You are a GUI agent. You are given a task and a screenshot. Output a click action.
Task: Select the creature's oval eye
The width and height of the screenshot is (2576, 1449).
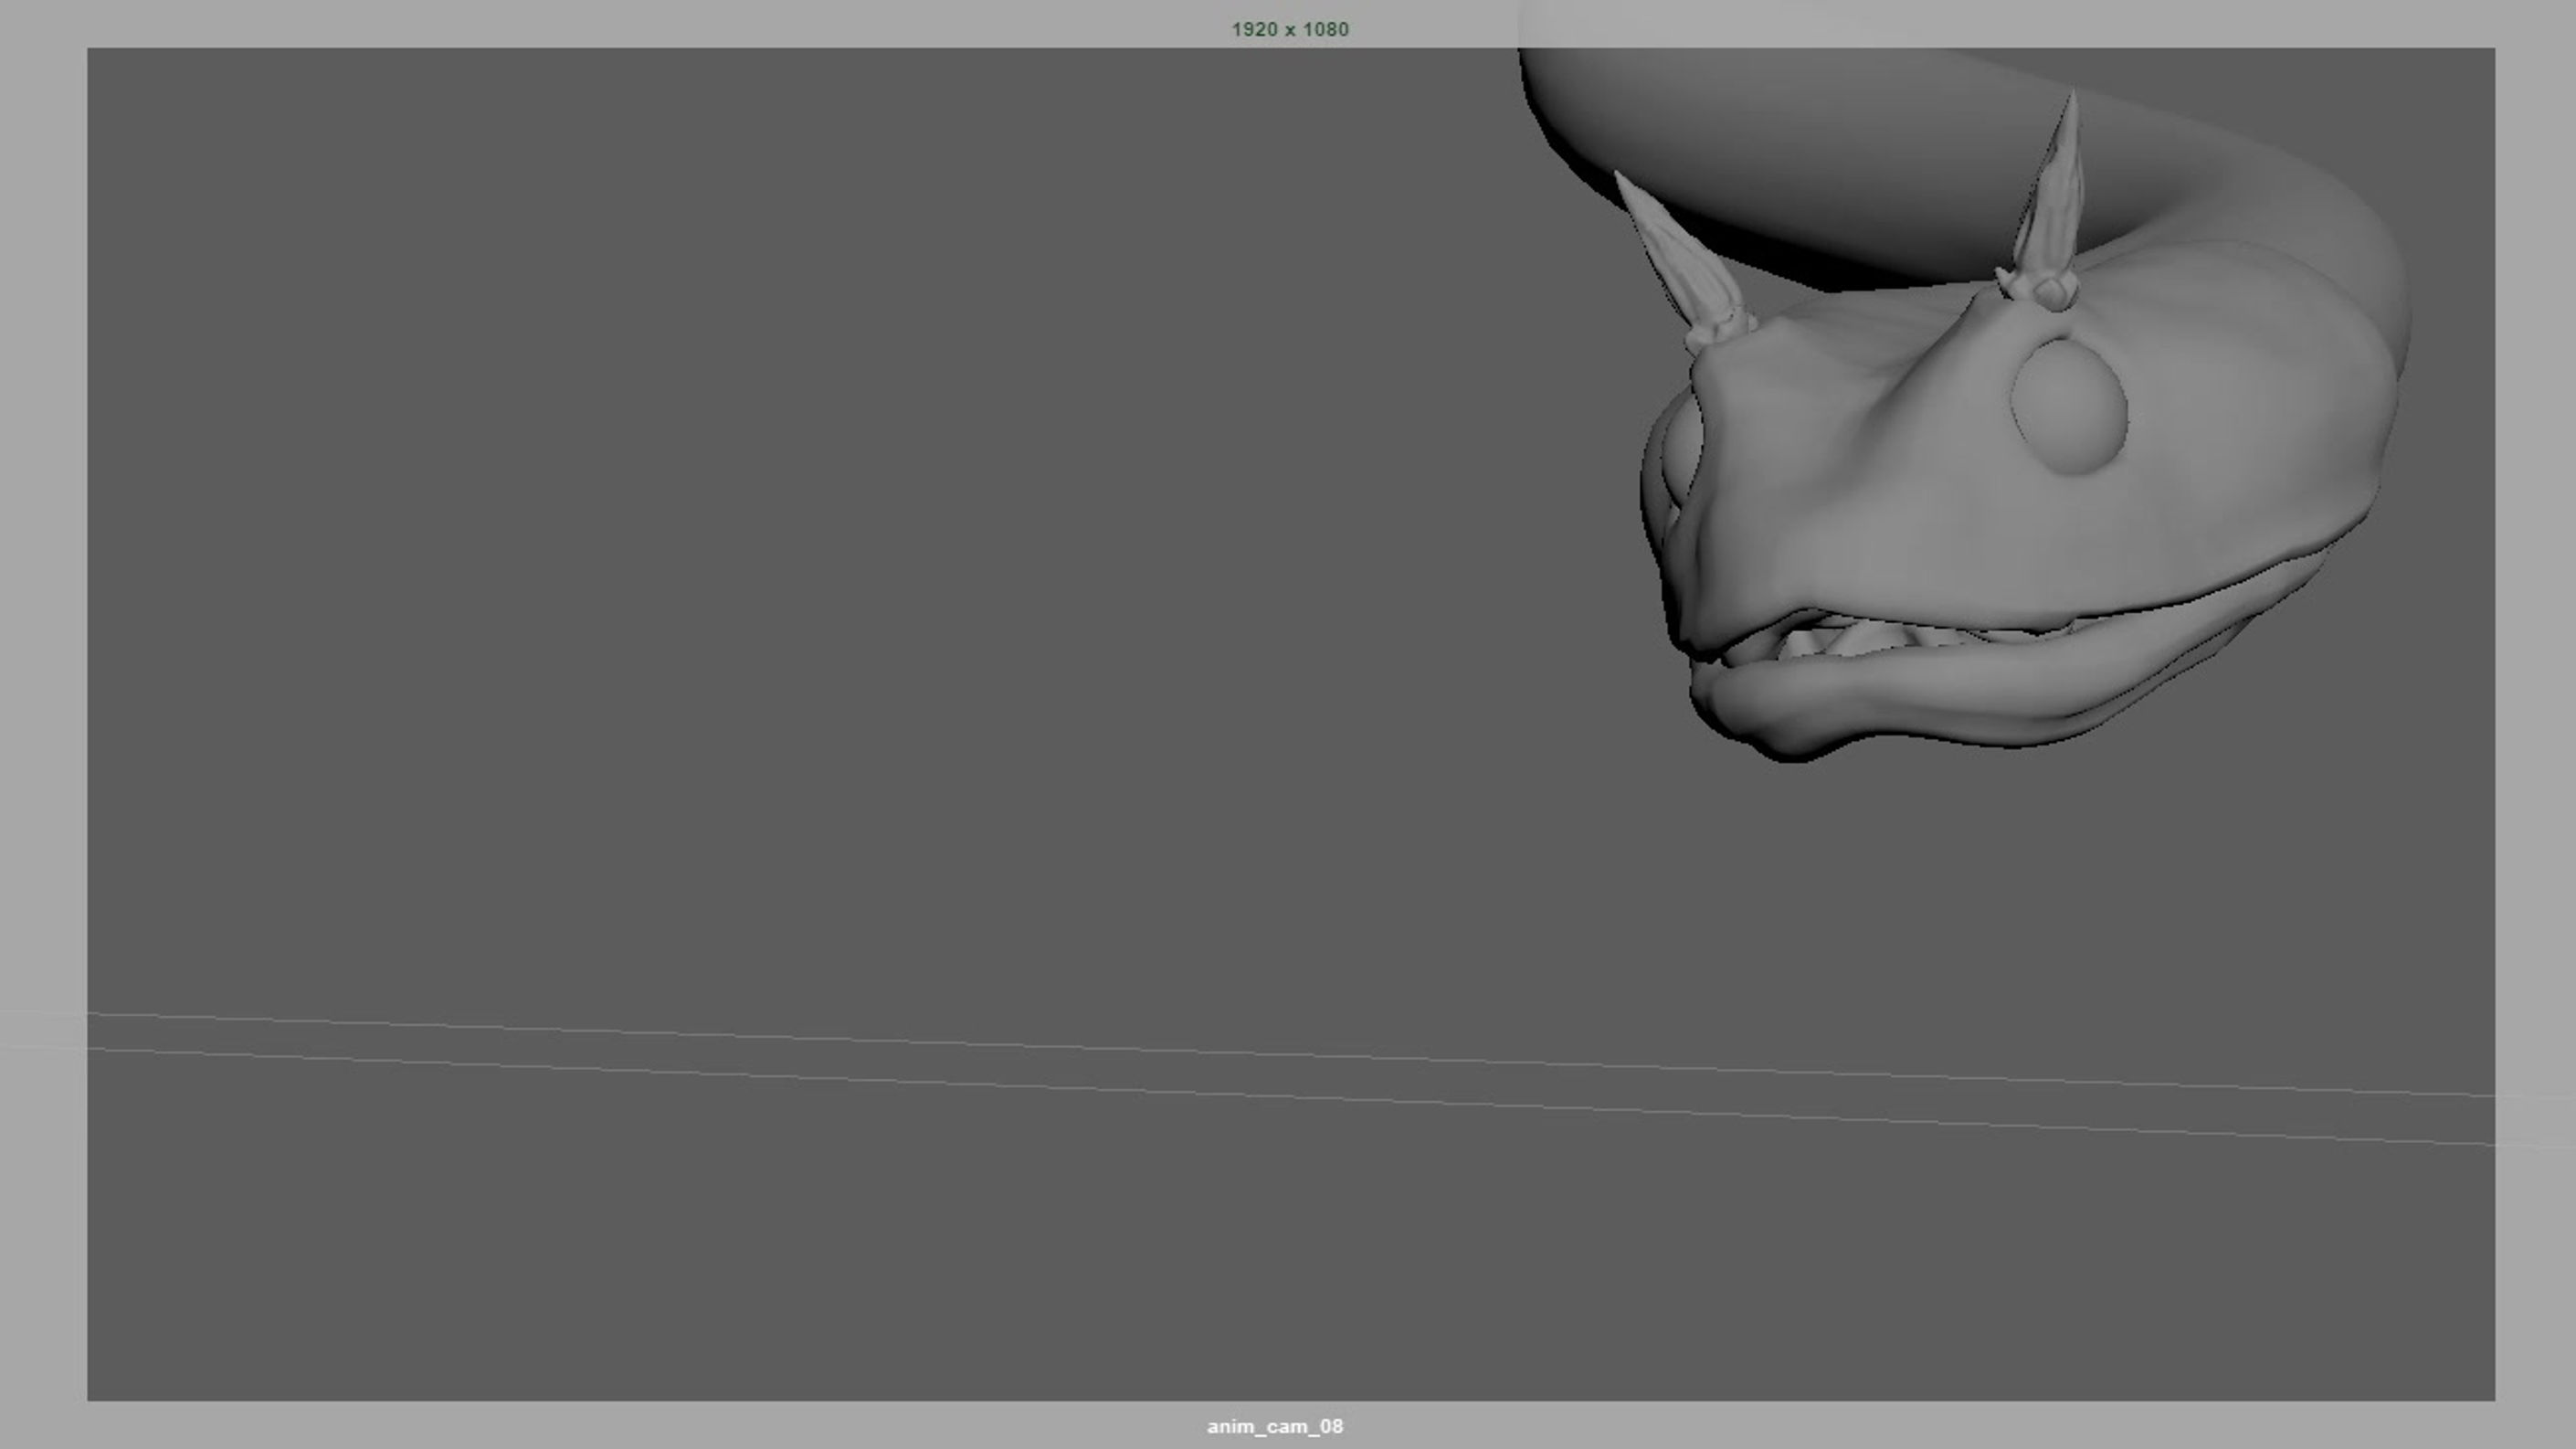click(x=2068, y=406)
